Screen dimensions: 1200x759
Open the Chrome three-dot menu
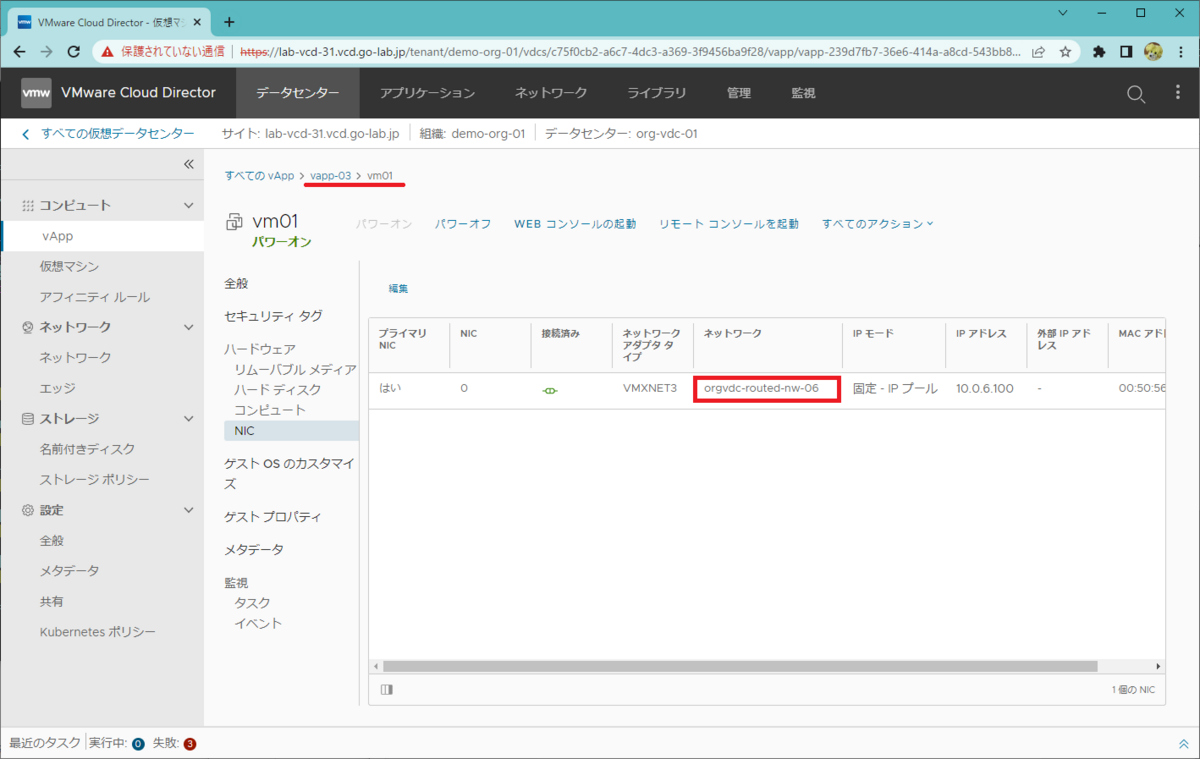[1180, 51]
